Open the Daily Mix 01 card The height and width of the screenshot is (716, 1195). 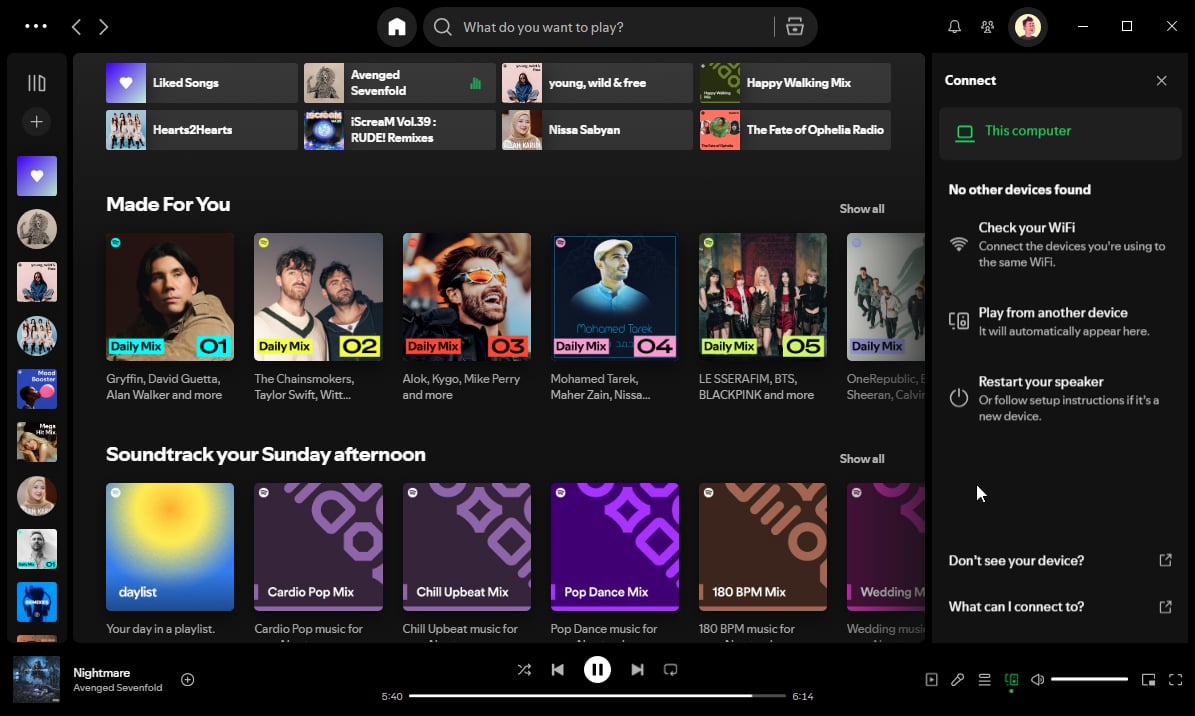170,319
